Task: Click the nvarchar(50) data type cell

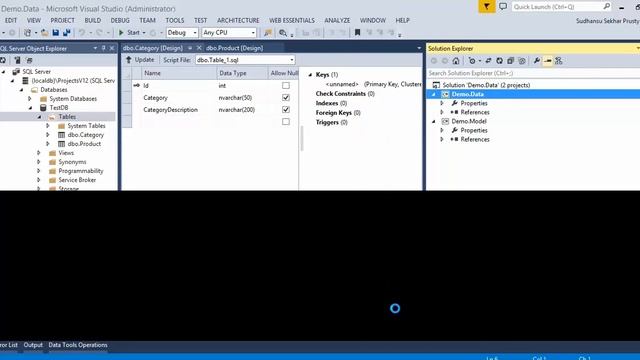Action: pyautogui.click(x=242, y=98)
